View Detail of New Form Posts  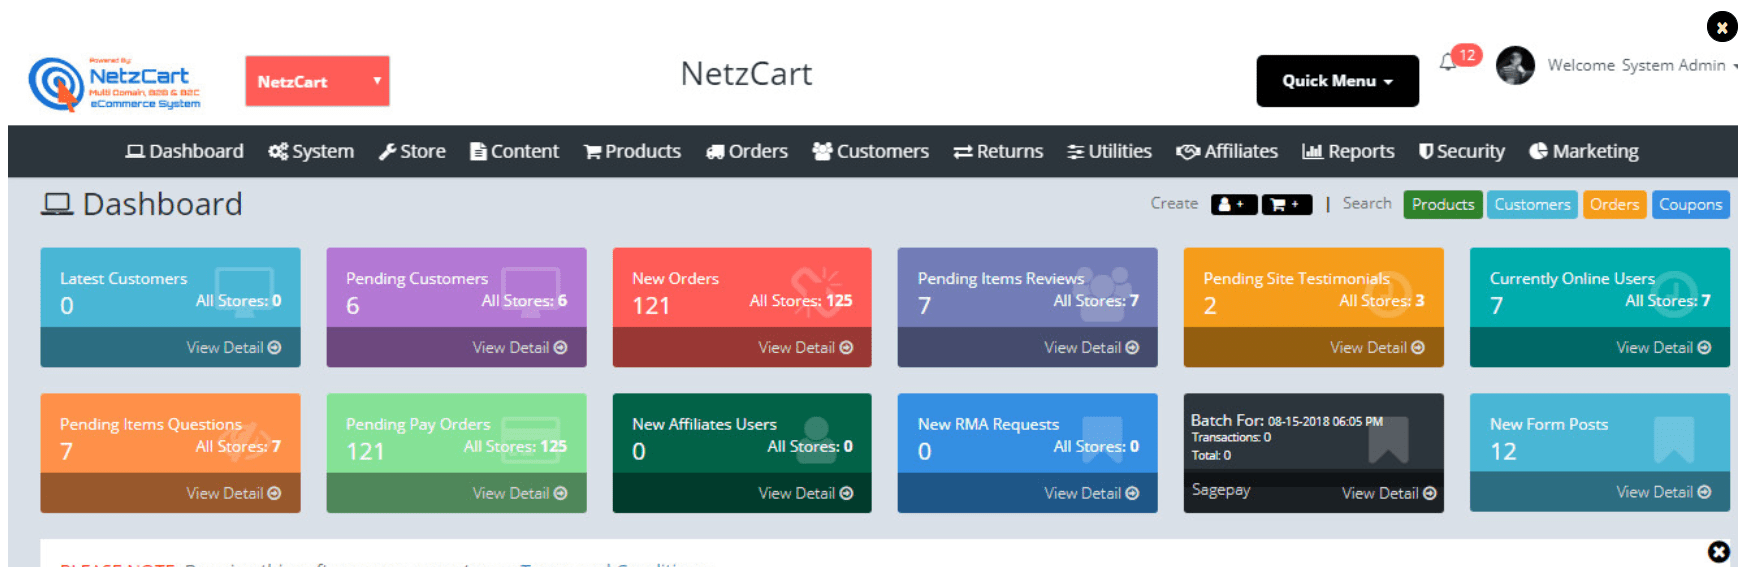click(1663, 493)
